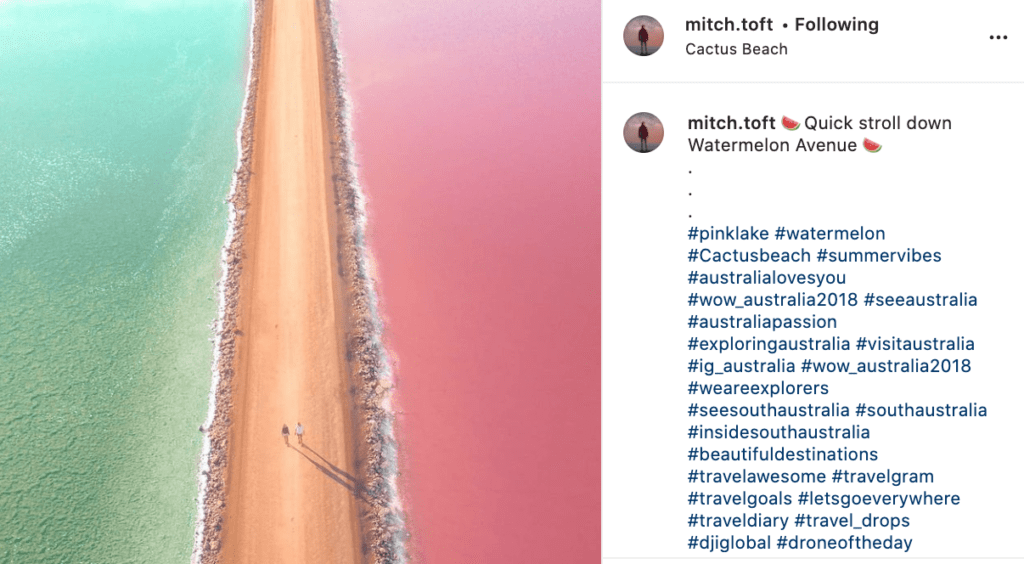This screenshot has width=1024, height=564.
Task: Open the #seeaustralia hashtag
Action: coord(920,300)
